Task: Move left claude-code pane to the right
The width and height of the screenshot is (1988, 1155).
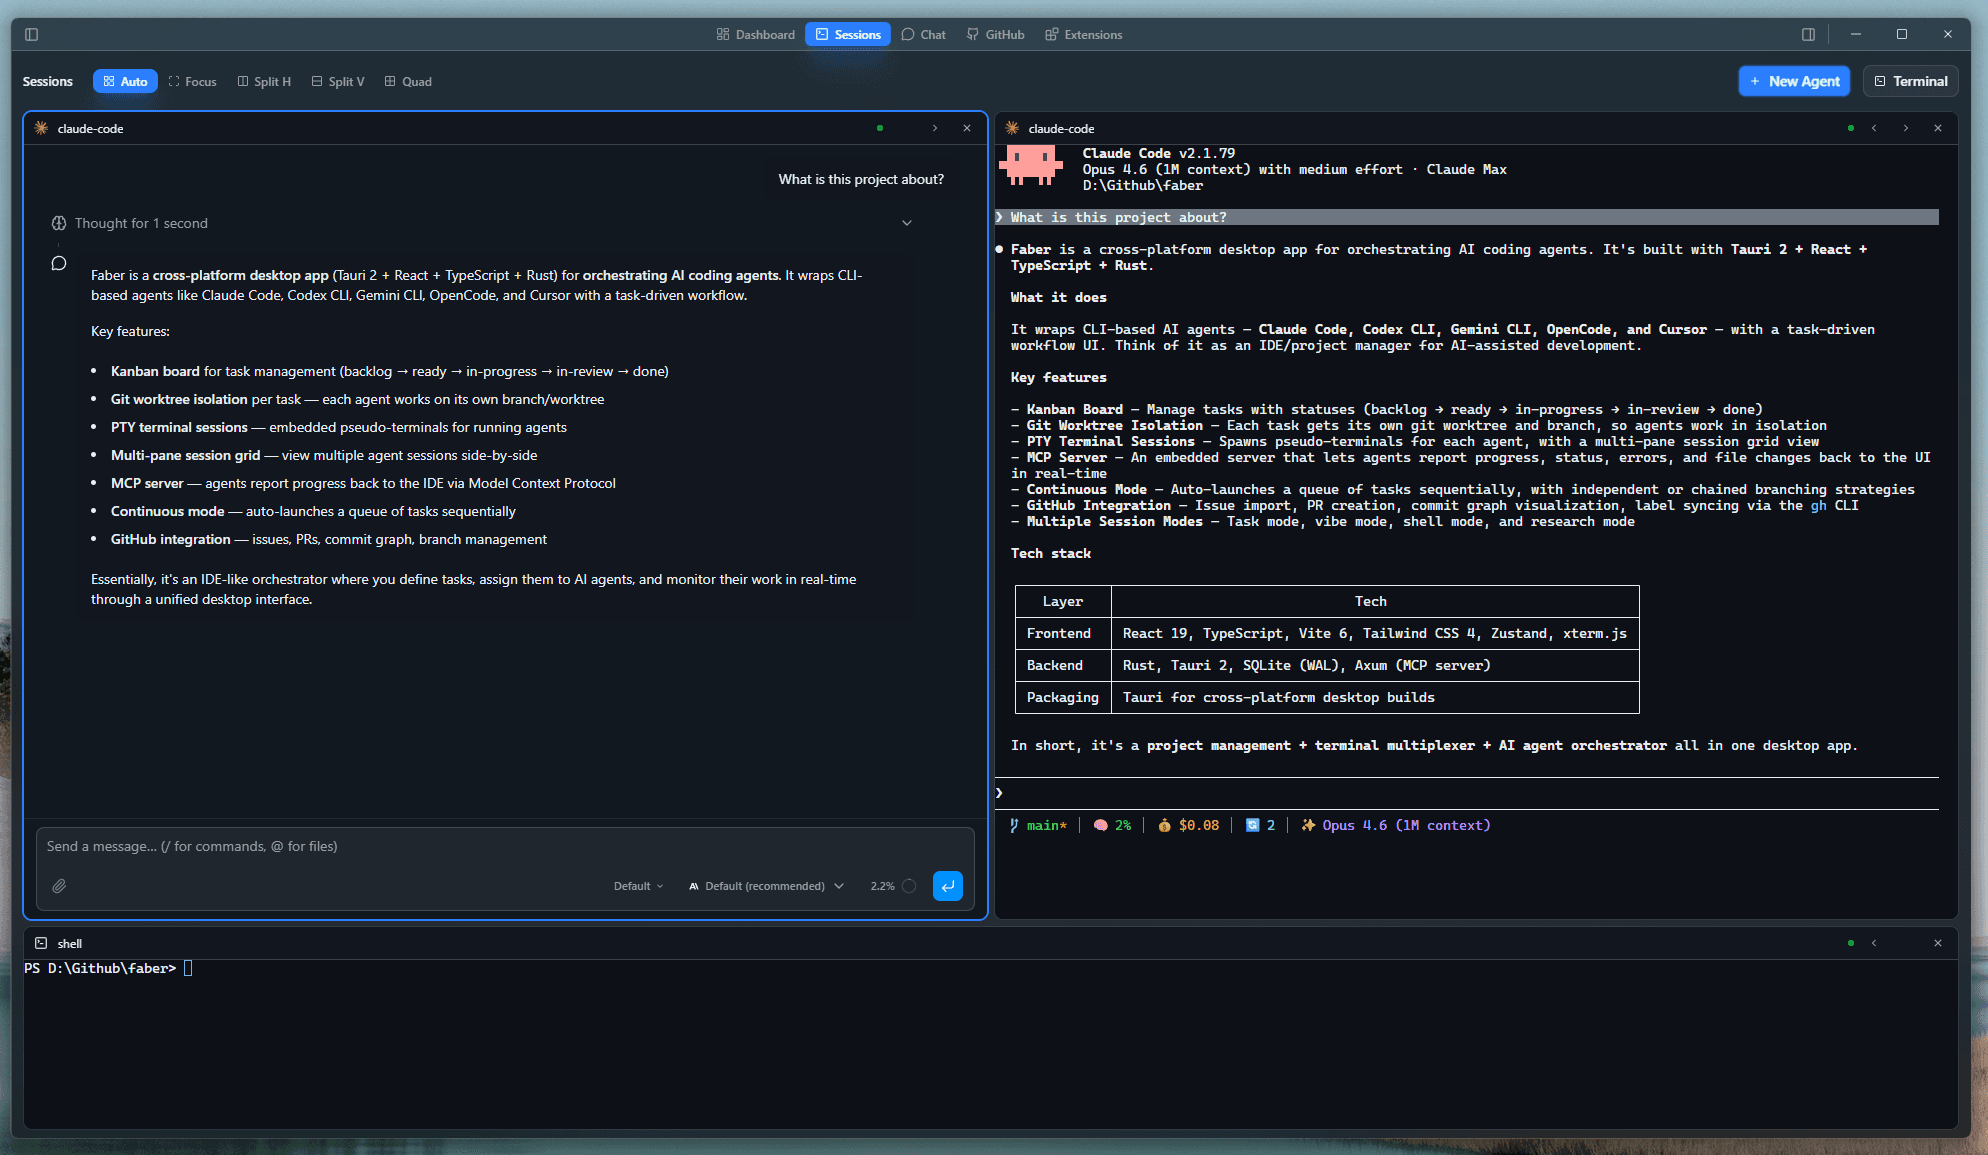Action: [935, 128]
